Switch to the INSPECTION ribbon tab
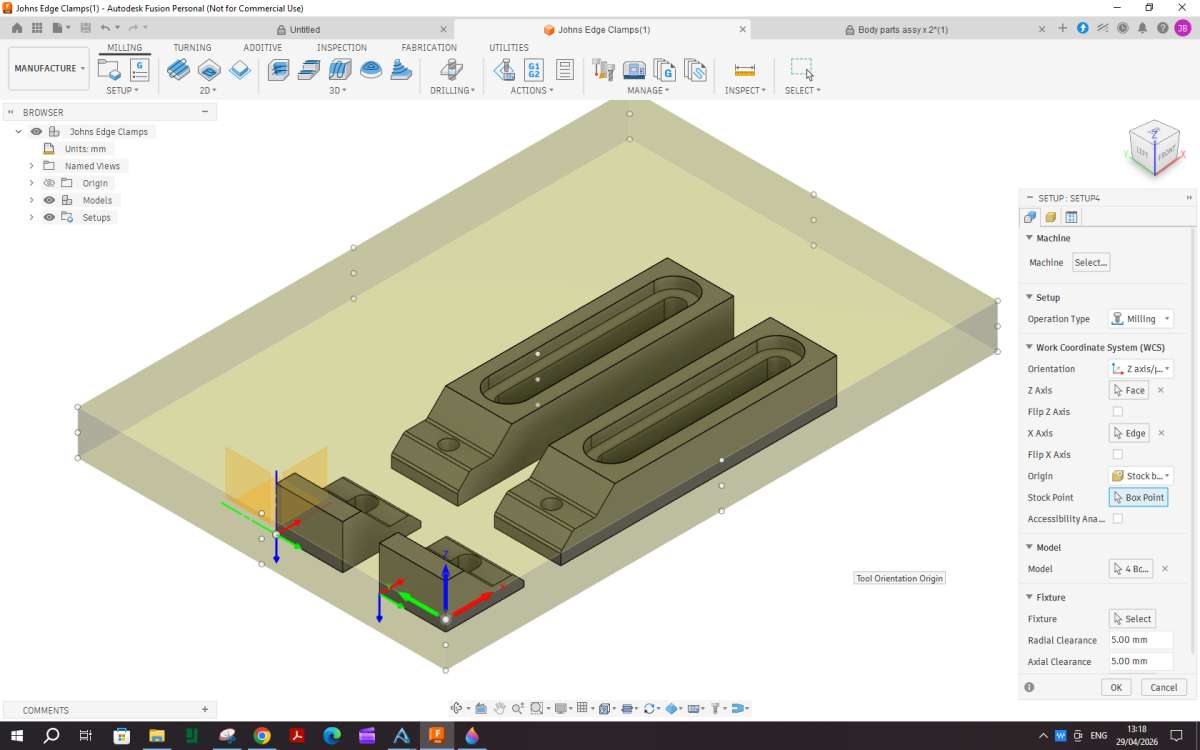1200x750 pixels. coord(342,47)
